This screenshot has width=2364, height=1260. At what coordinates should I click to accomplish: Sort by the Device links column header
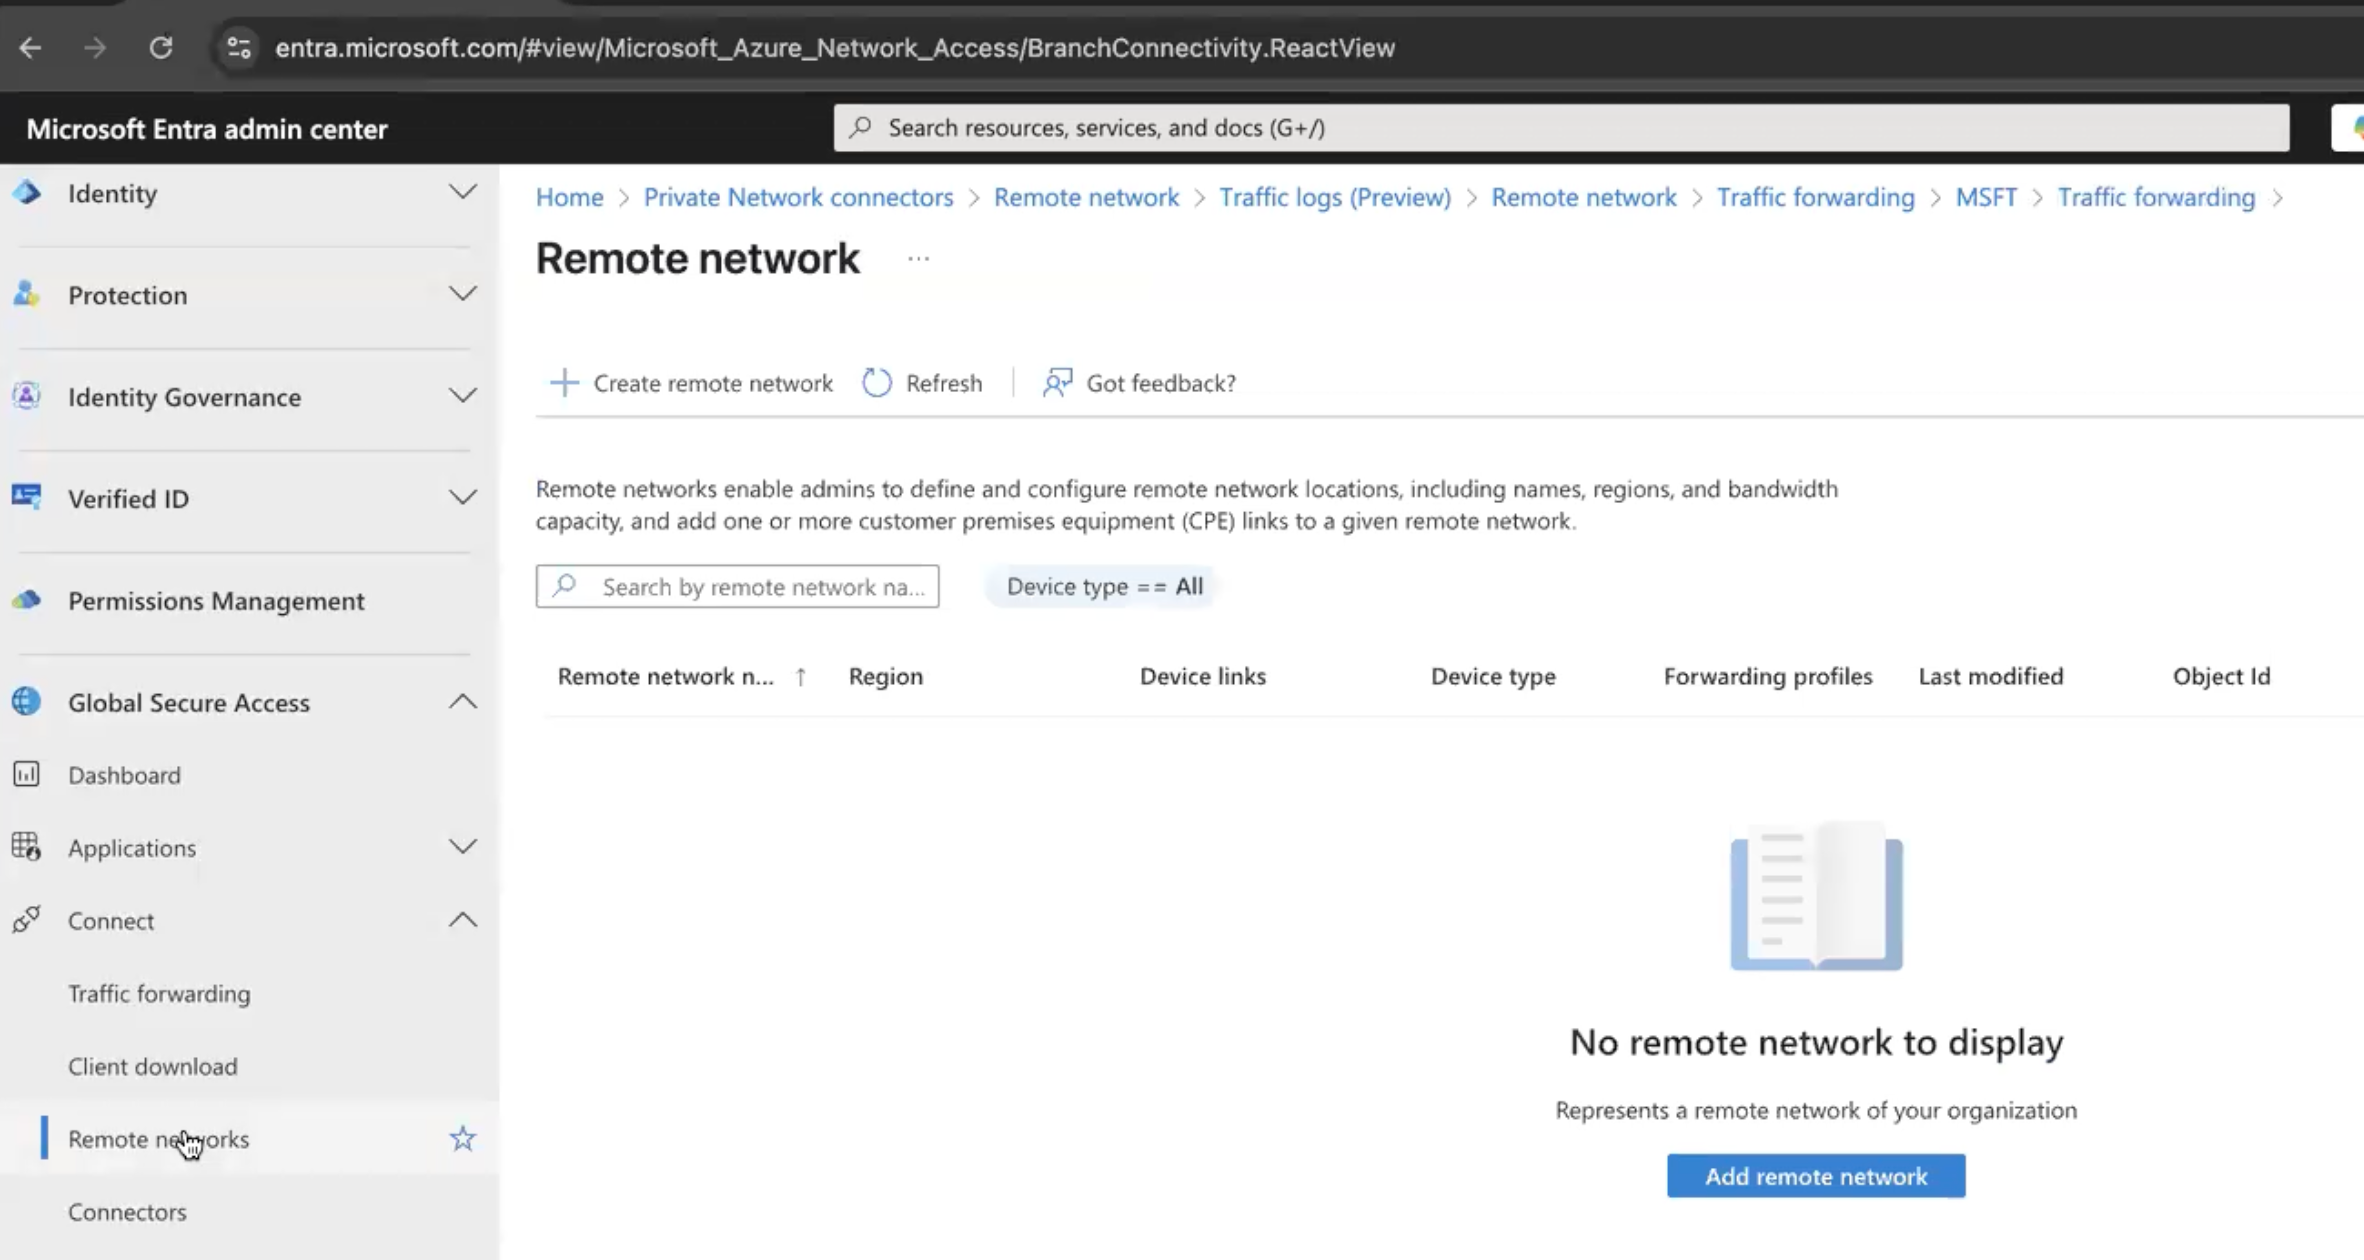click(x=1203, y=676)
